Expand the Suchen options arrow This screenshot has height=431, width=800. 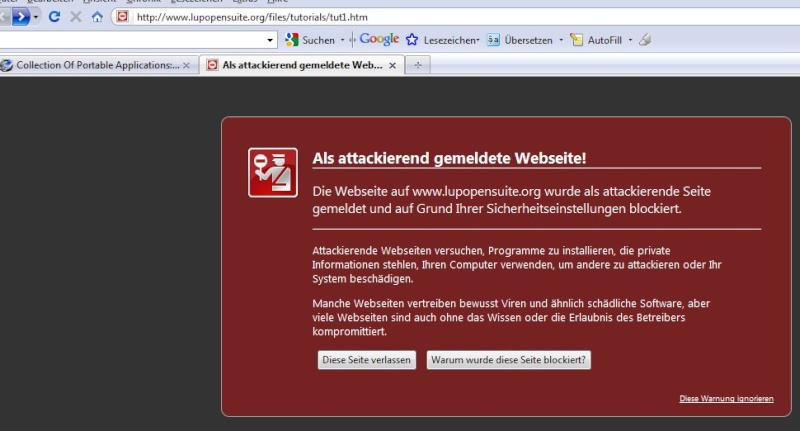click(x=342, y=40)
